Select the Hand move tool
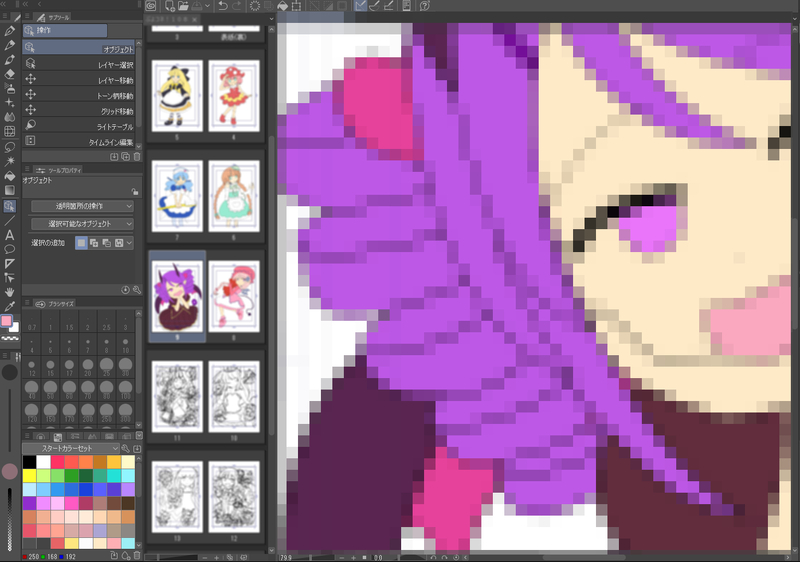The image size is (800, 562). tap(10, 292)
